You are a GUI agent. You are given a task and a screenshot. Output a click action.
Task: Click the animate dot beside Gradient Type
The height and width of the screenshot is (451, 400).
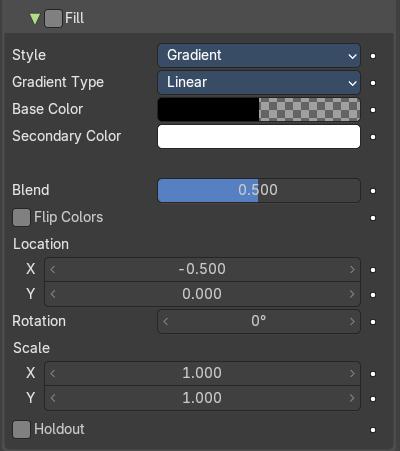pos(373,83)
